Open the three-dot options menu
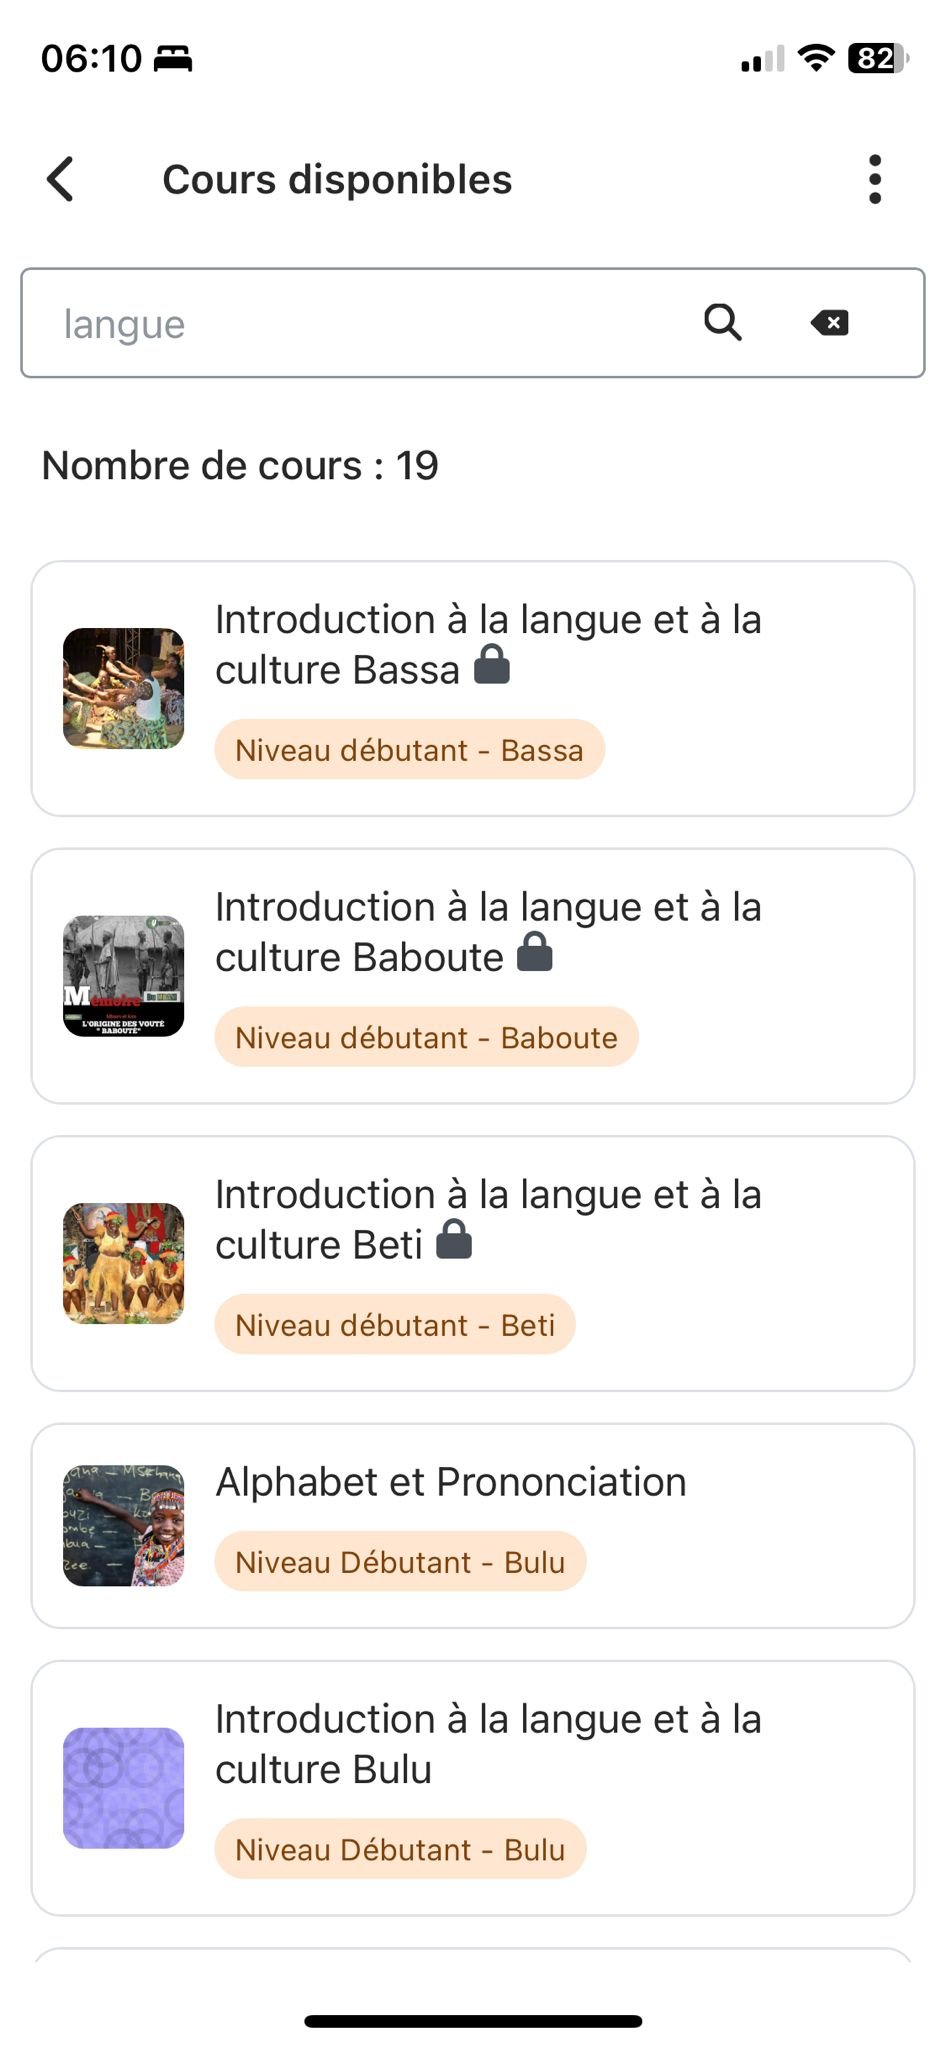 [x=875, y=180]
